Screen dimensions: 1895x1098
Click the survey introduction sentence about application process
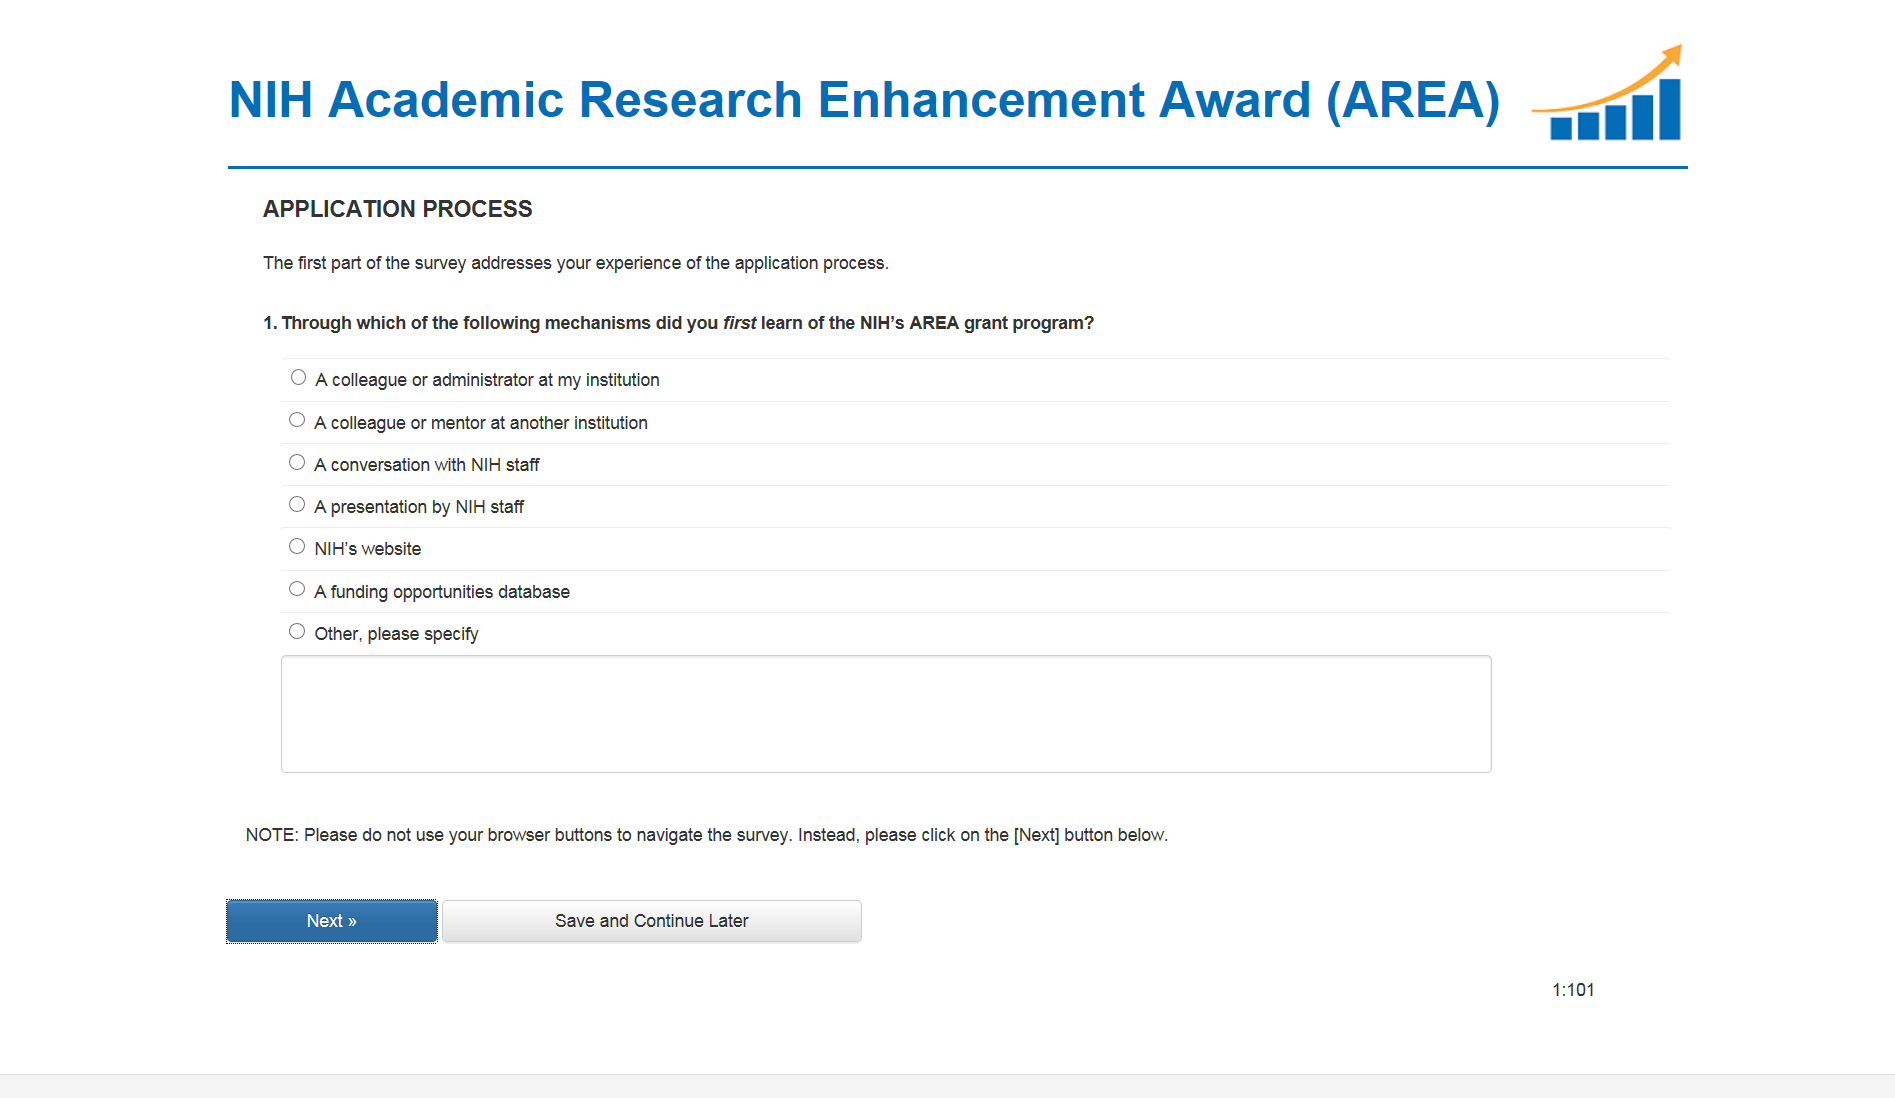575,263
